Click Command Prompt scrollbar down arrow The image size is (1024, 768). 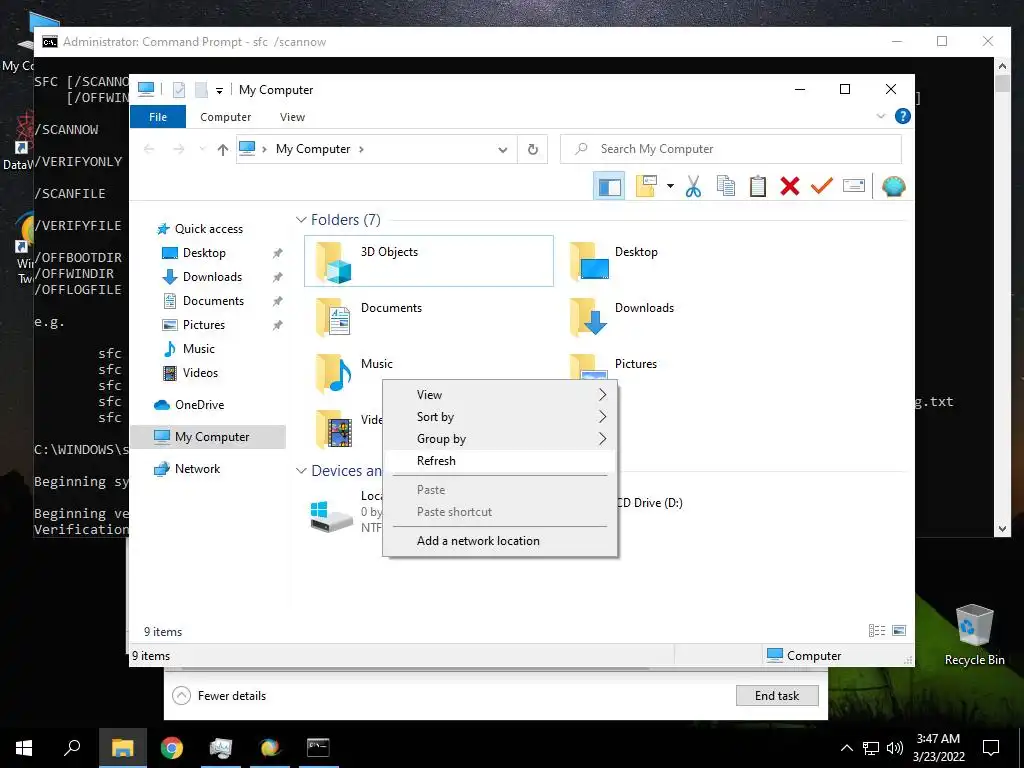1003,529
